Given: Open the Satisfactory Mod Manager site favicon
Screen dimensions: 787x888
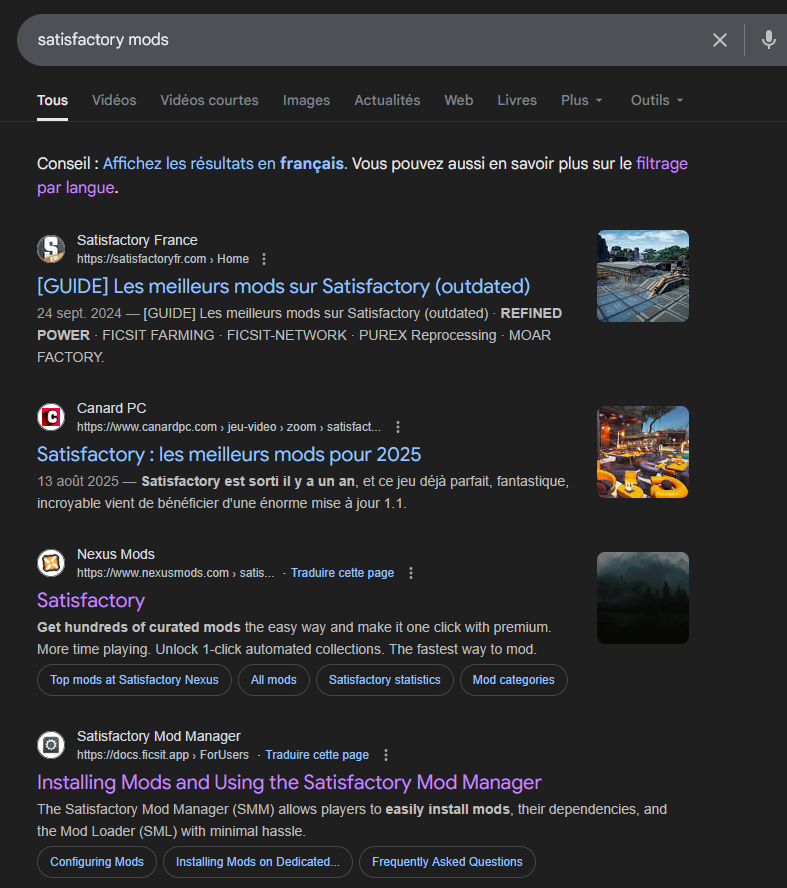Looking at the screenshot, I should 51,745.
